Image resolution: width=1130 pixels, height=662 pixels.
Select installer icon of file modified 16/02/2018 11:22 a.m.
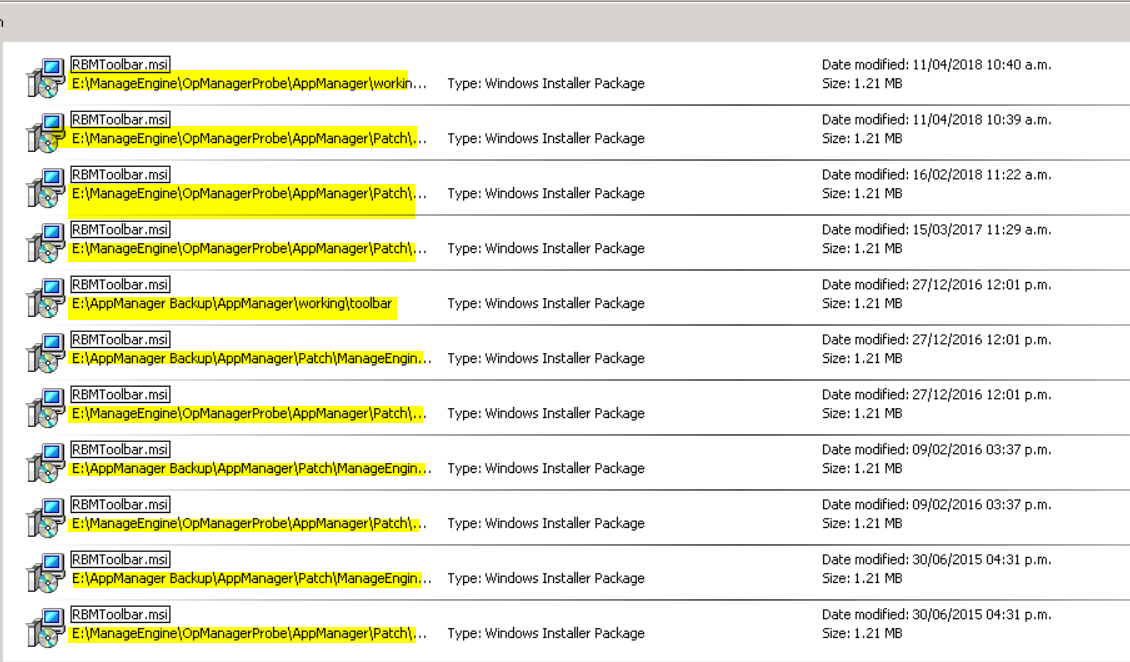point(45,187)
